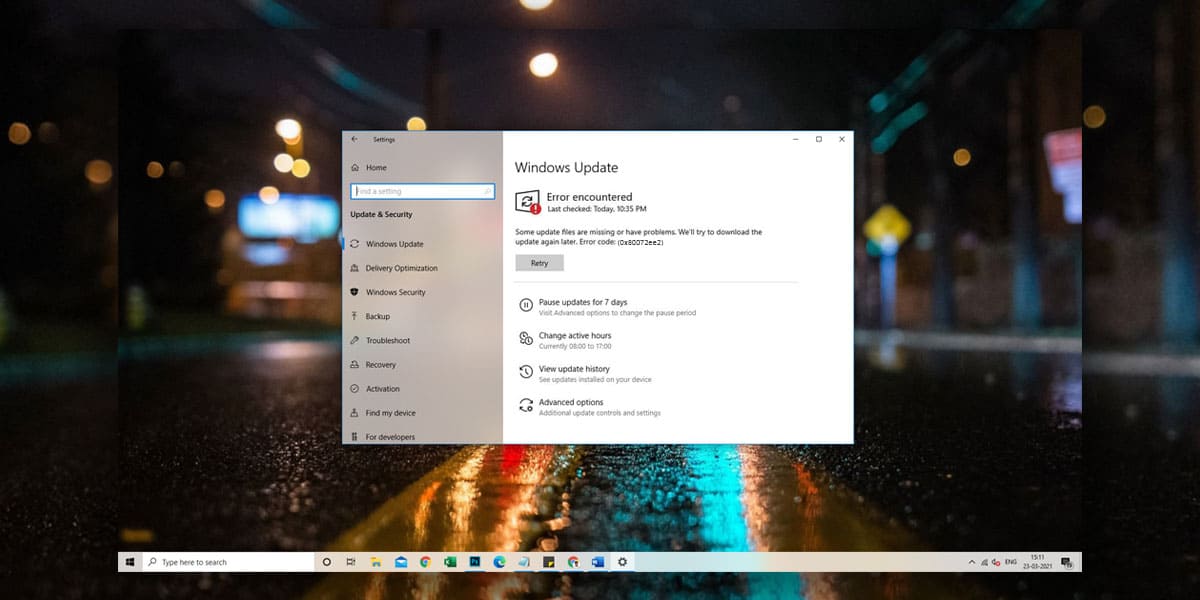The height and width of the screenshot is (600, 1200).
Task: Open Pause updates for 7 days
Action: point(583,302)
